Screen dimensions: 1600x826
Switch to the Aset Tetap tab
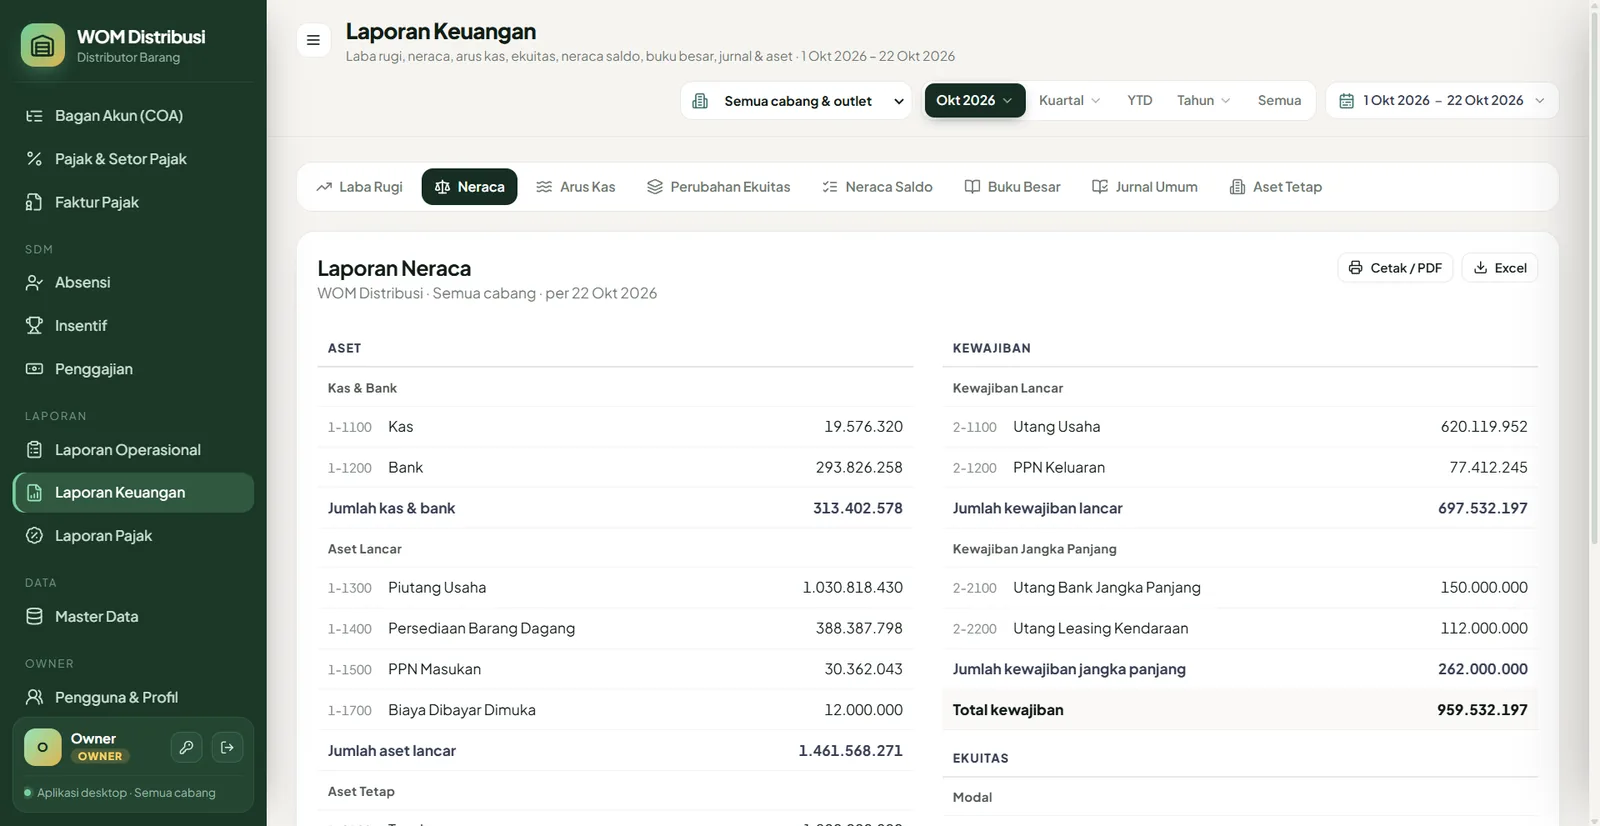point(1276,187)
